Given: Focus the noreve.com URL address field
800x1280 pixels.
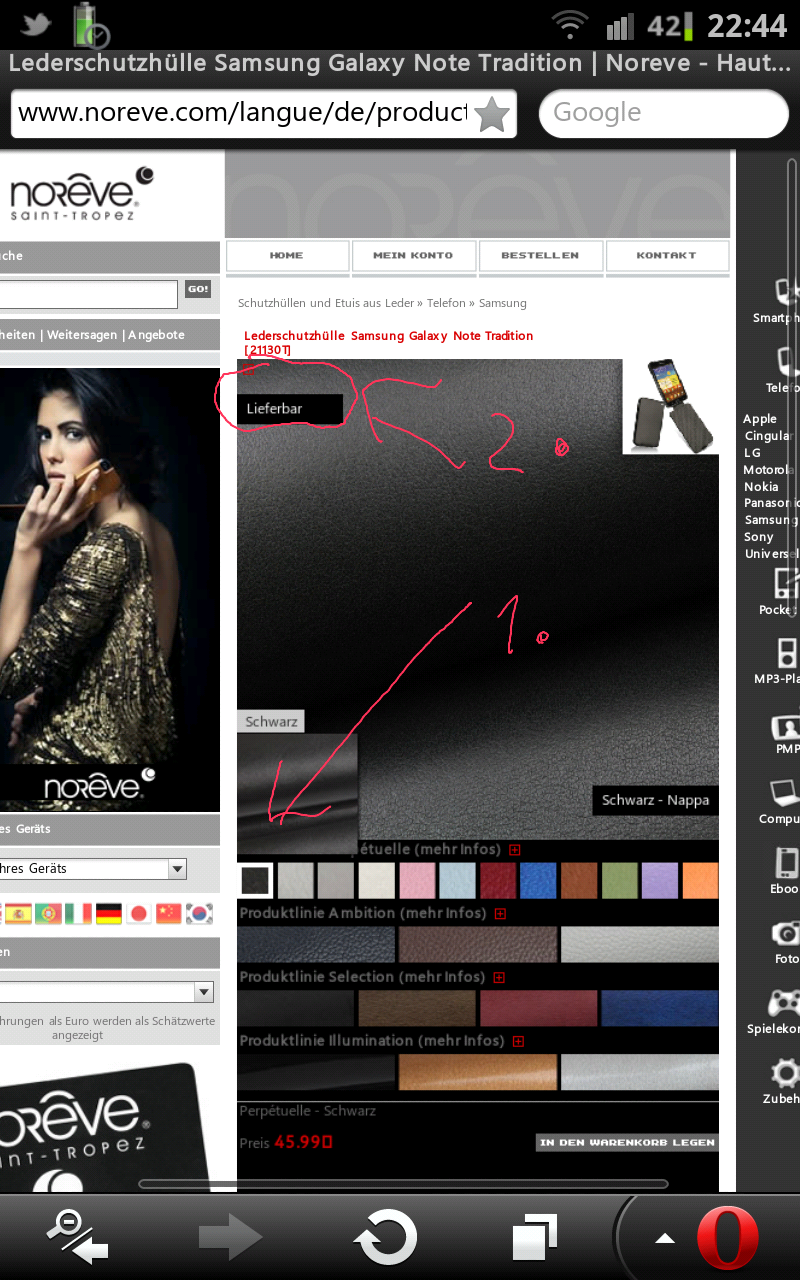Looking at the screenshot, I should pyautogui.click(x=242, y=114).
